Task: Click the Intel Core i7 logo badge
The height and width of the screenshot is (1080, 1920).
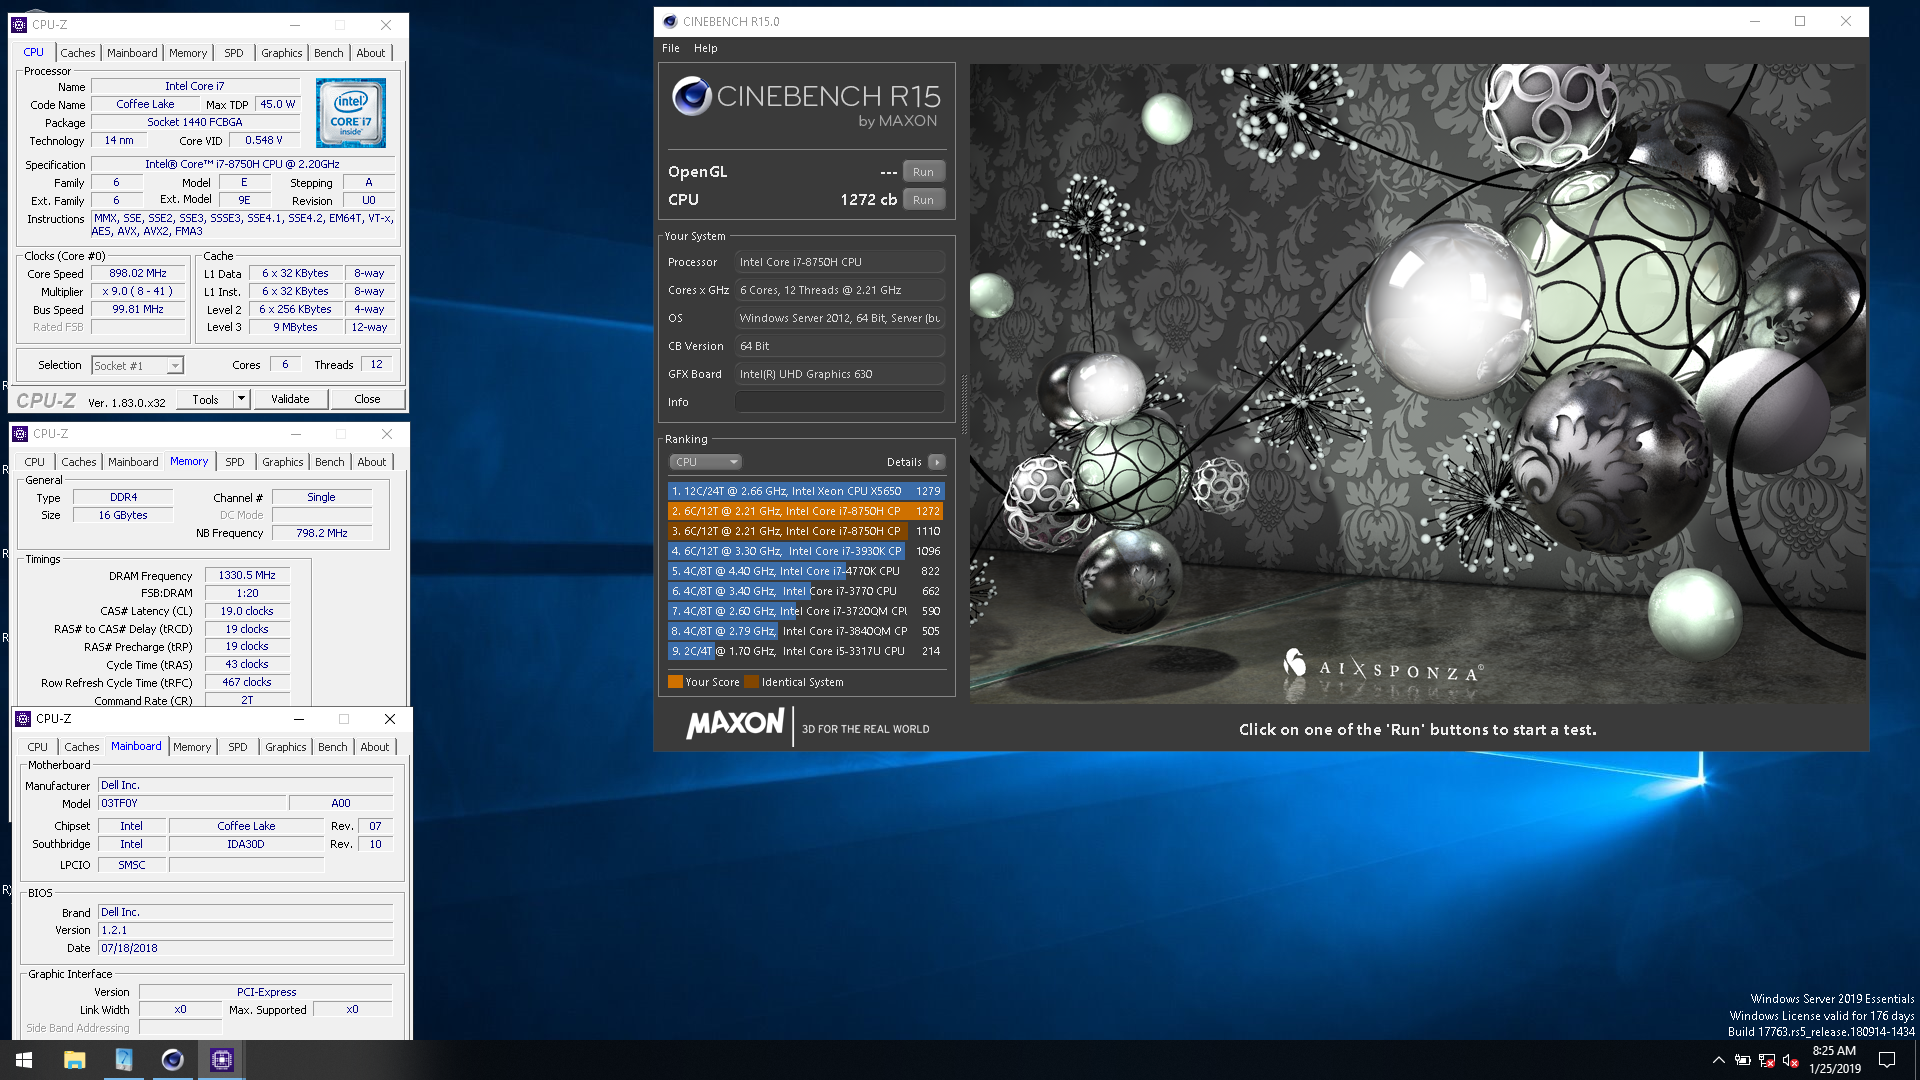Action: click(x=351, y=114)
